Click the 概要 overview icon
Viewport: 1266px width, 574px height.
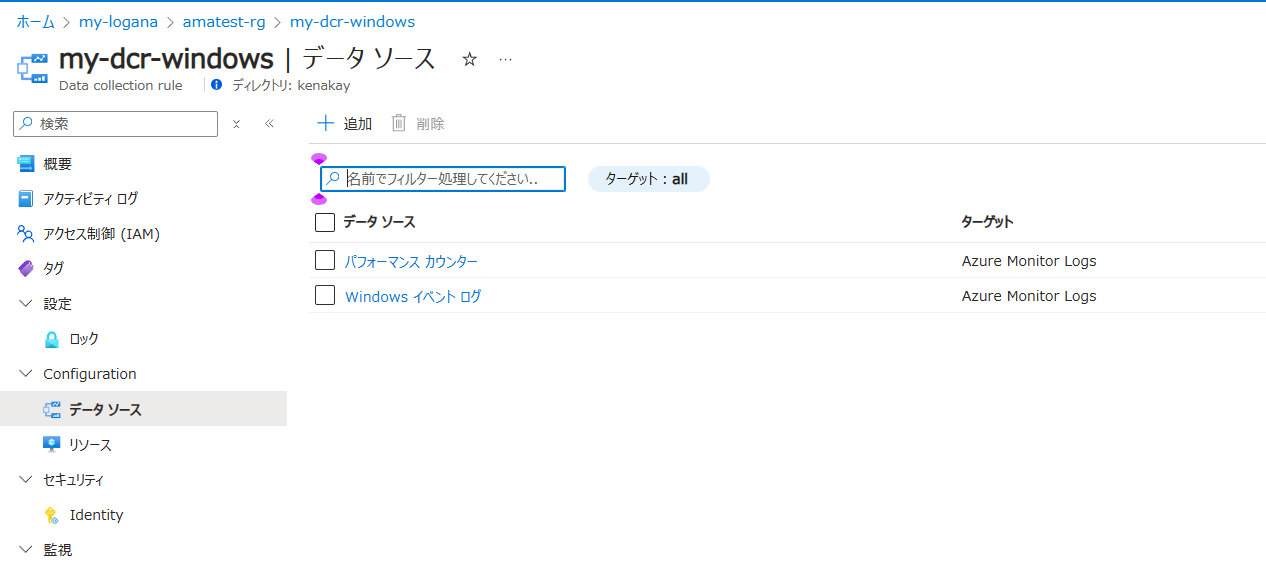(26, 164)
